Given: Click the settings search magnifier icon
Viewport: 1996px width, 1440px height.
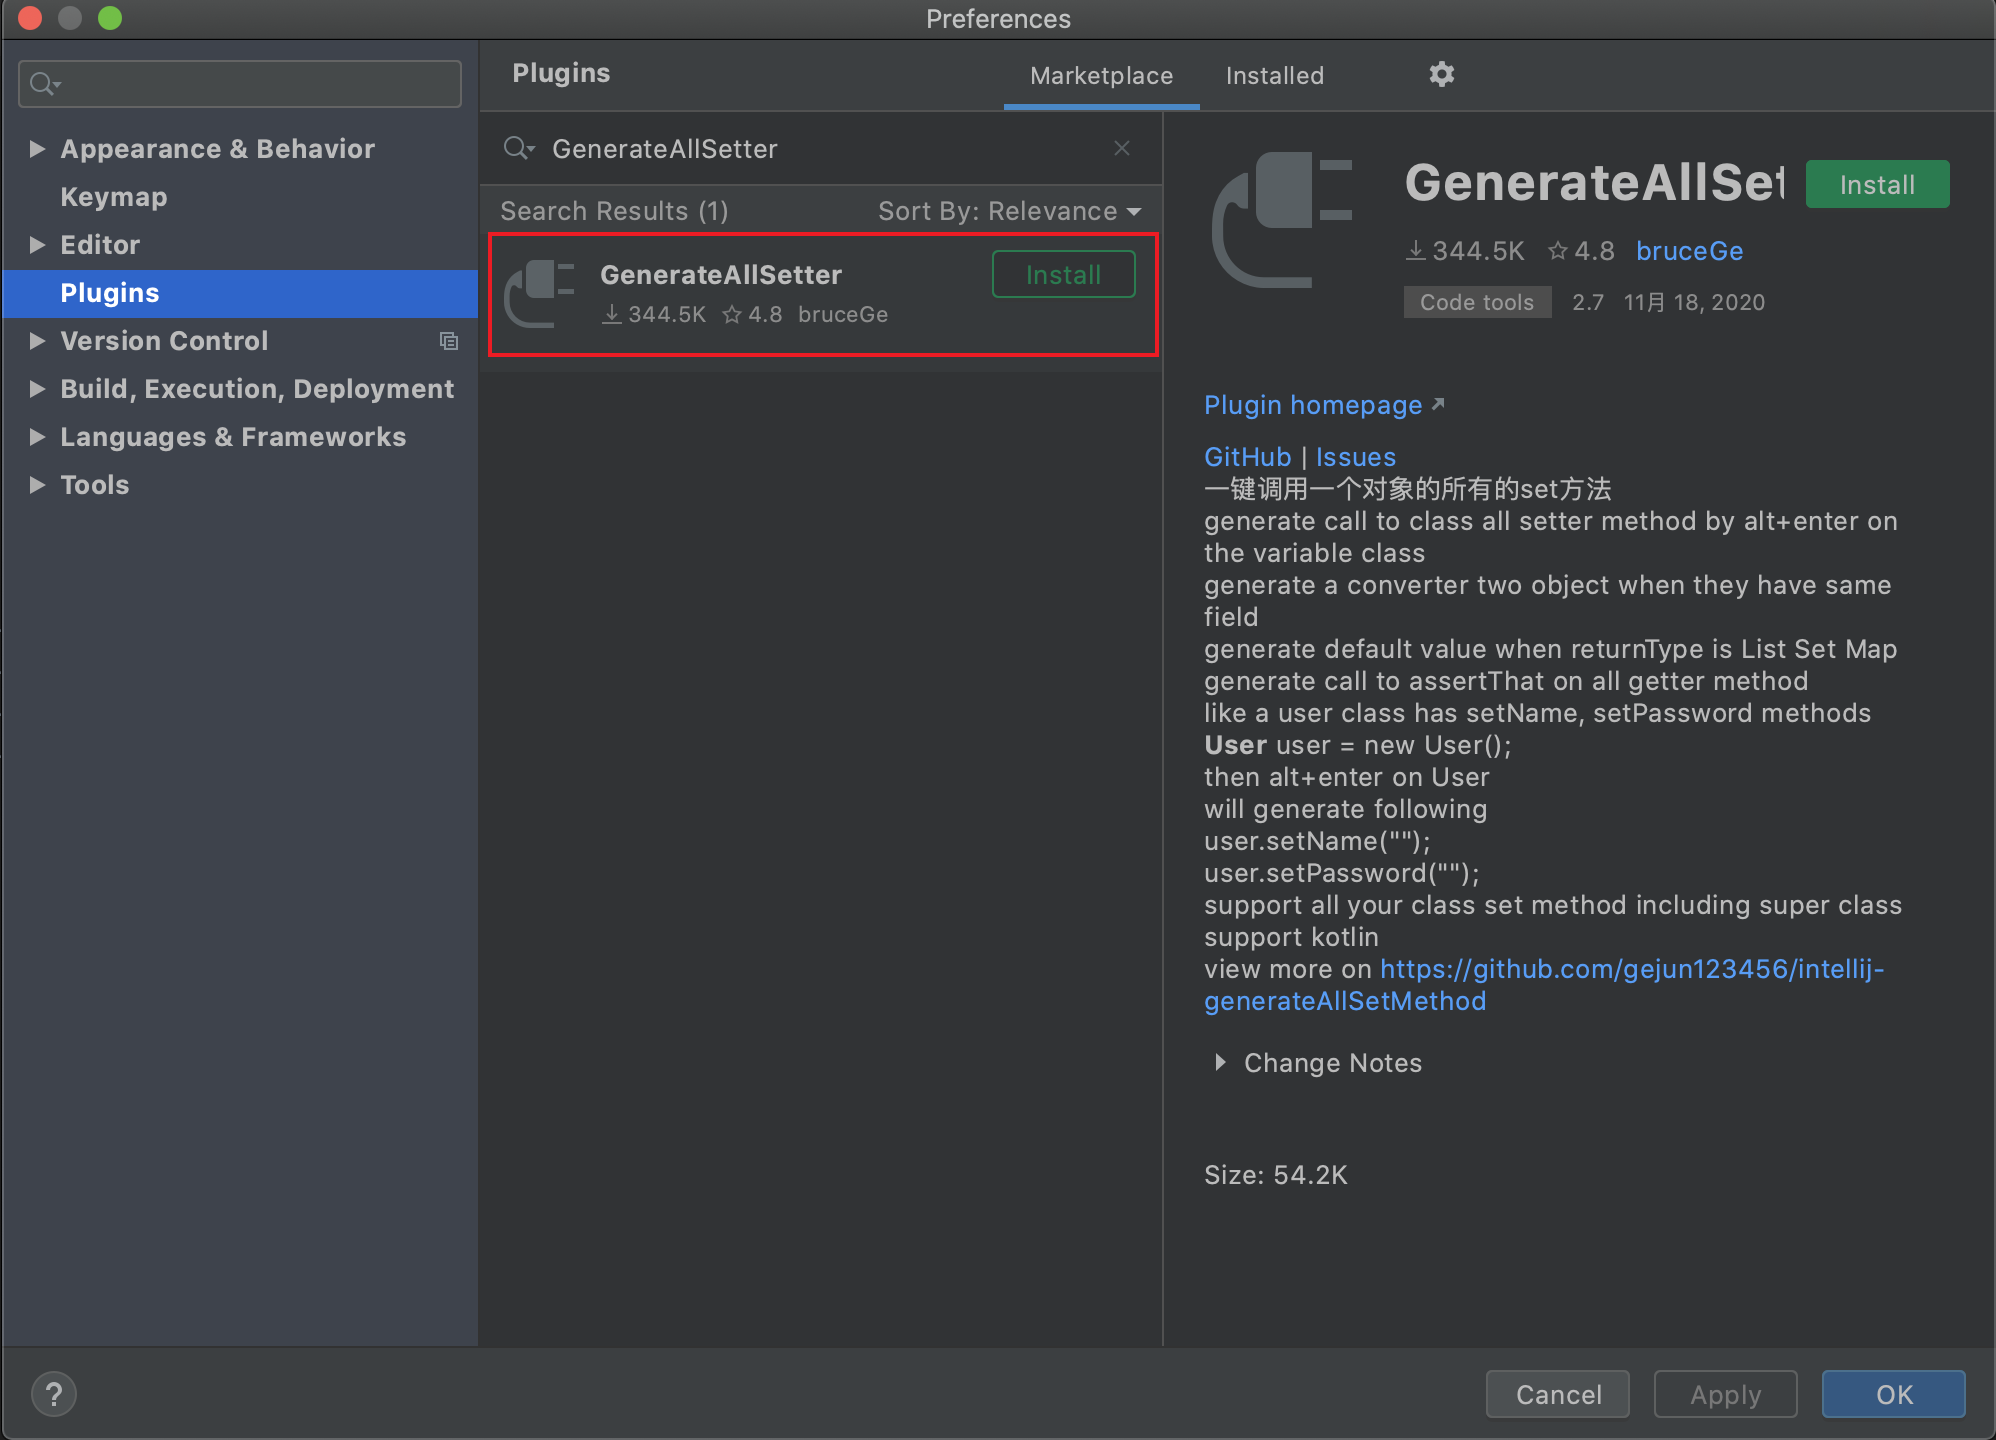Looking at the screenshot, I should [x=45, y=84].
